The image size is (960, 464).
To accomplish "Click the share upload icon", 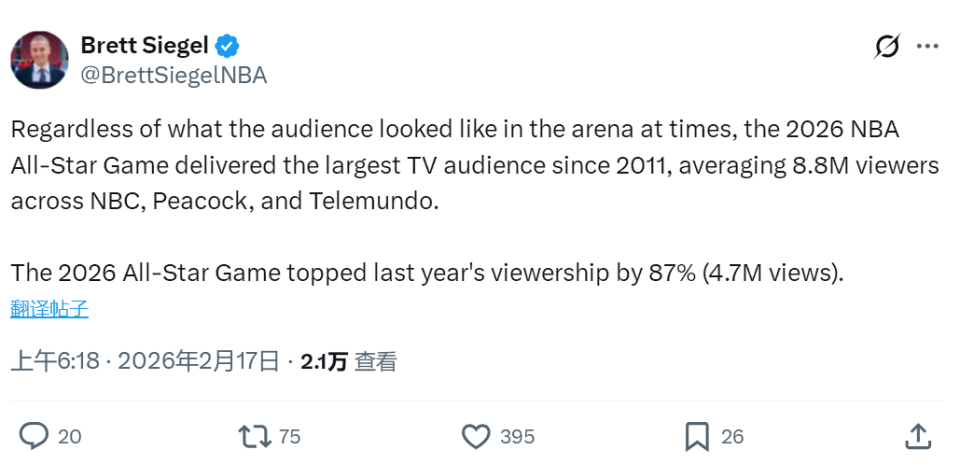I will tap(918, 436).
